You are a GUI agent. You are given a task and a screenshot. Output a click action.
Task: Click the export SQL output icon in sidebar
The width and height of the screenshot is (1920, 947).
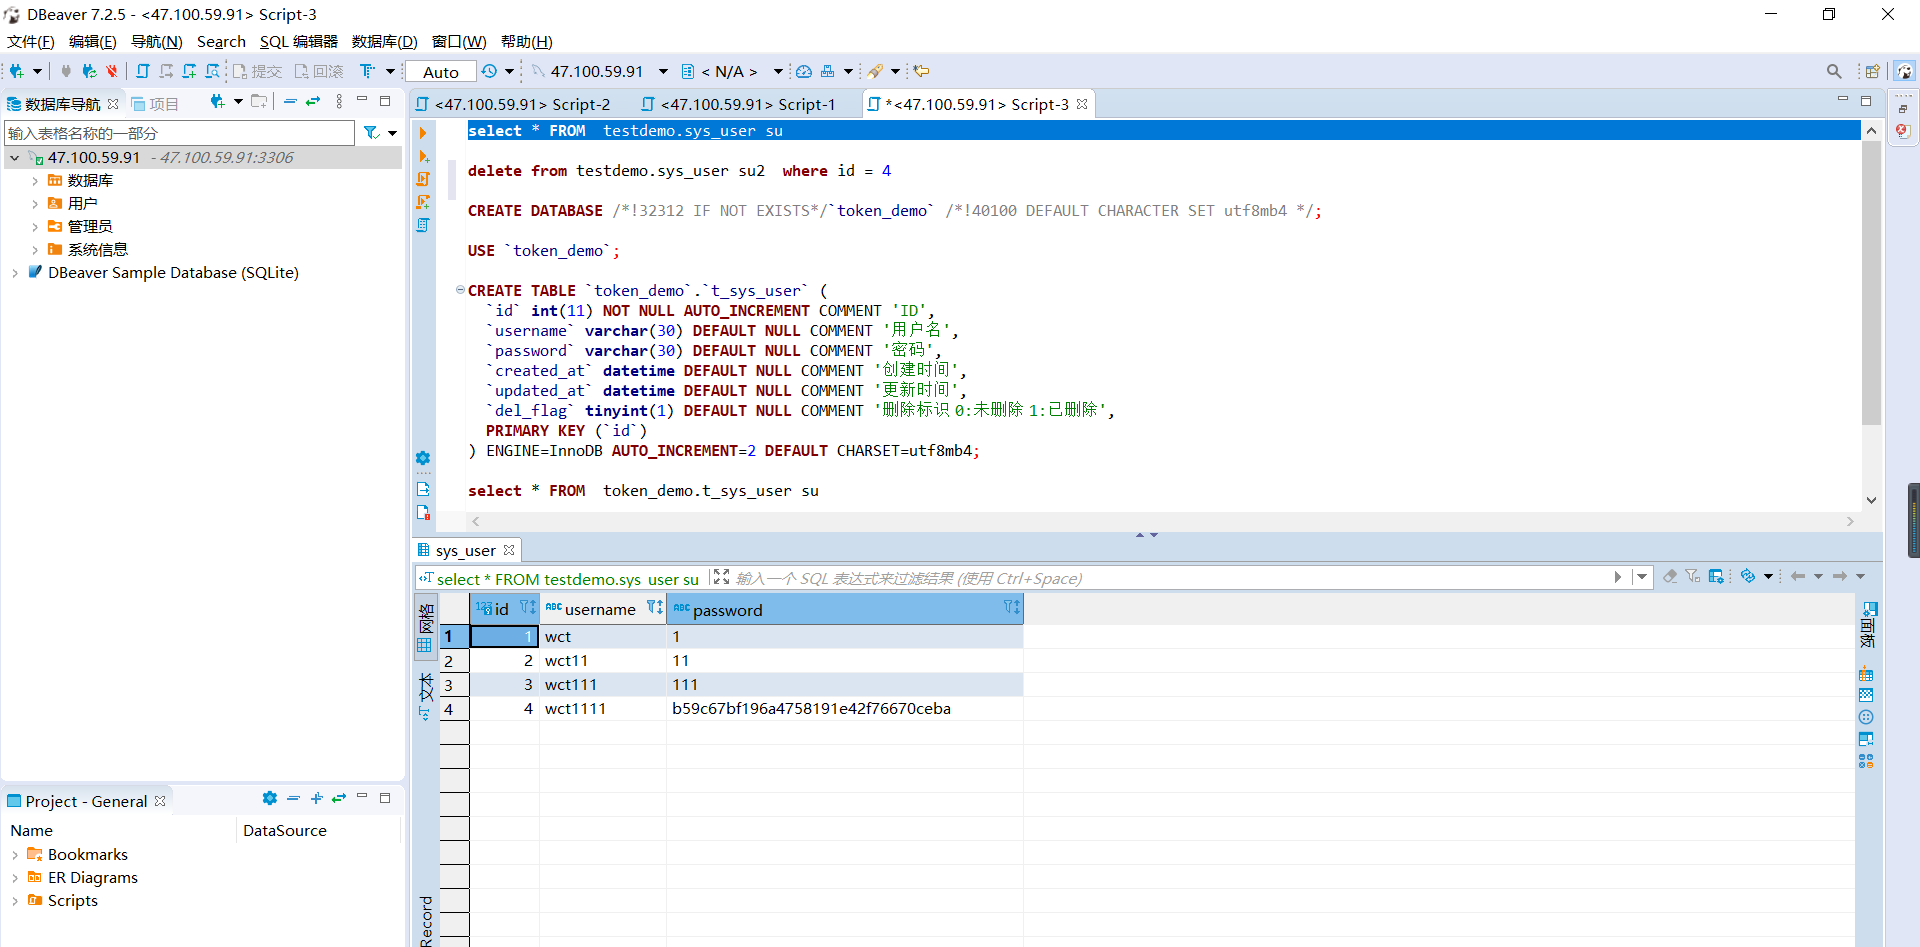point(423,489)
